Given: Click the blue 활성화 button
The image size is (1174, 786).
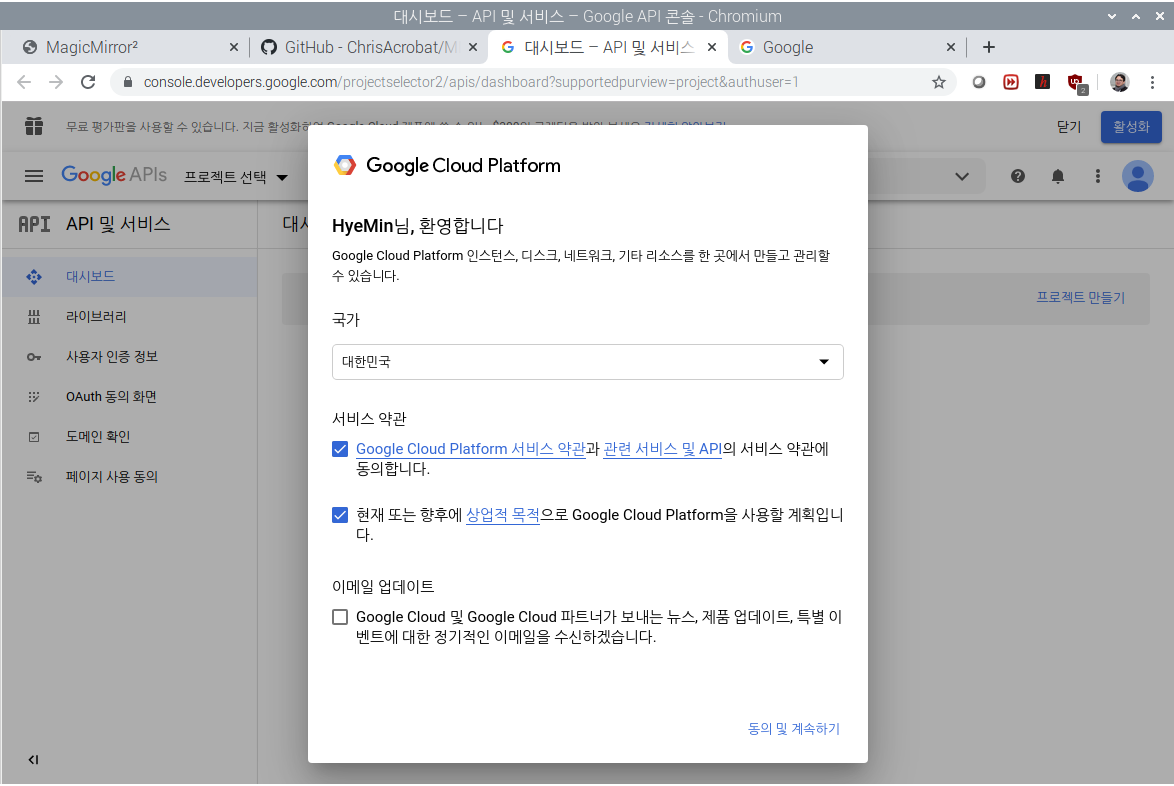Looking at the screenshot, I should coord(1131,127).
